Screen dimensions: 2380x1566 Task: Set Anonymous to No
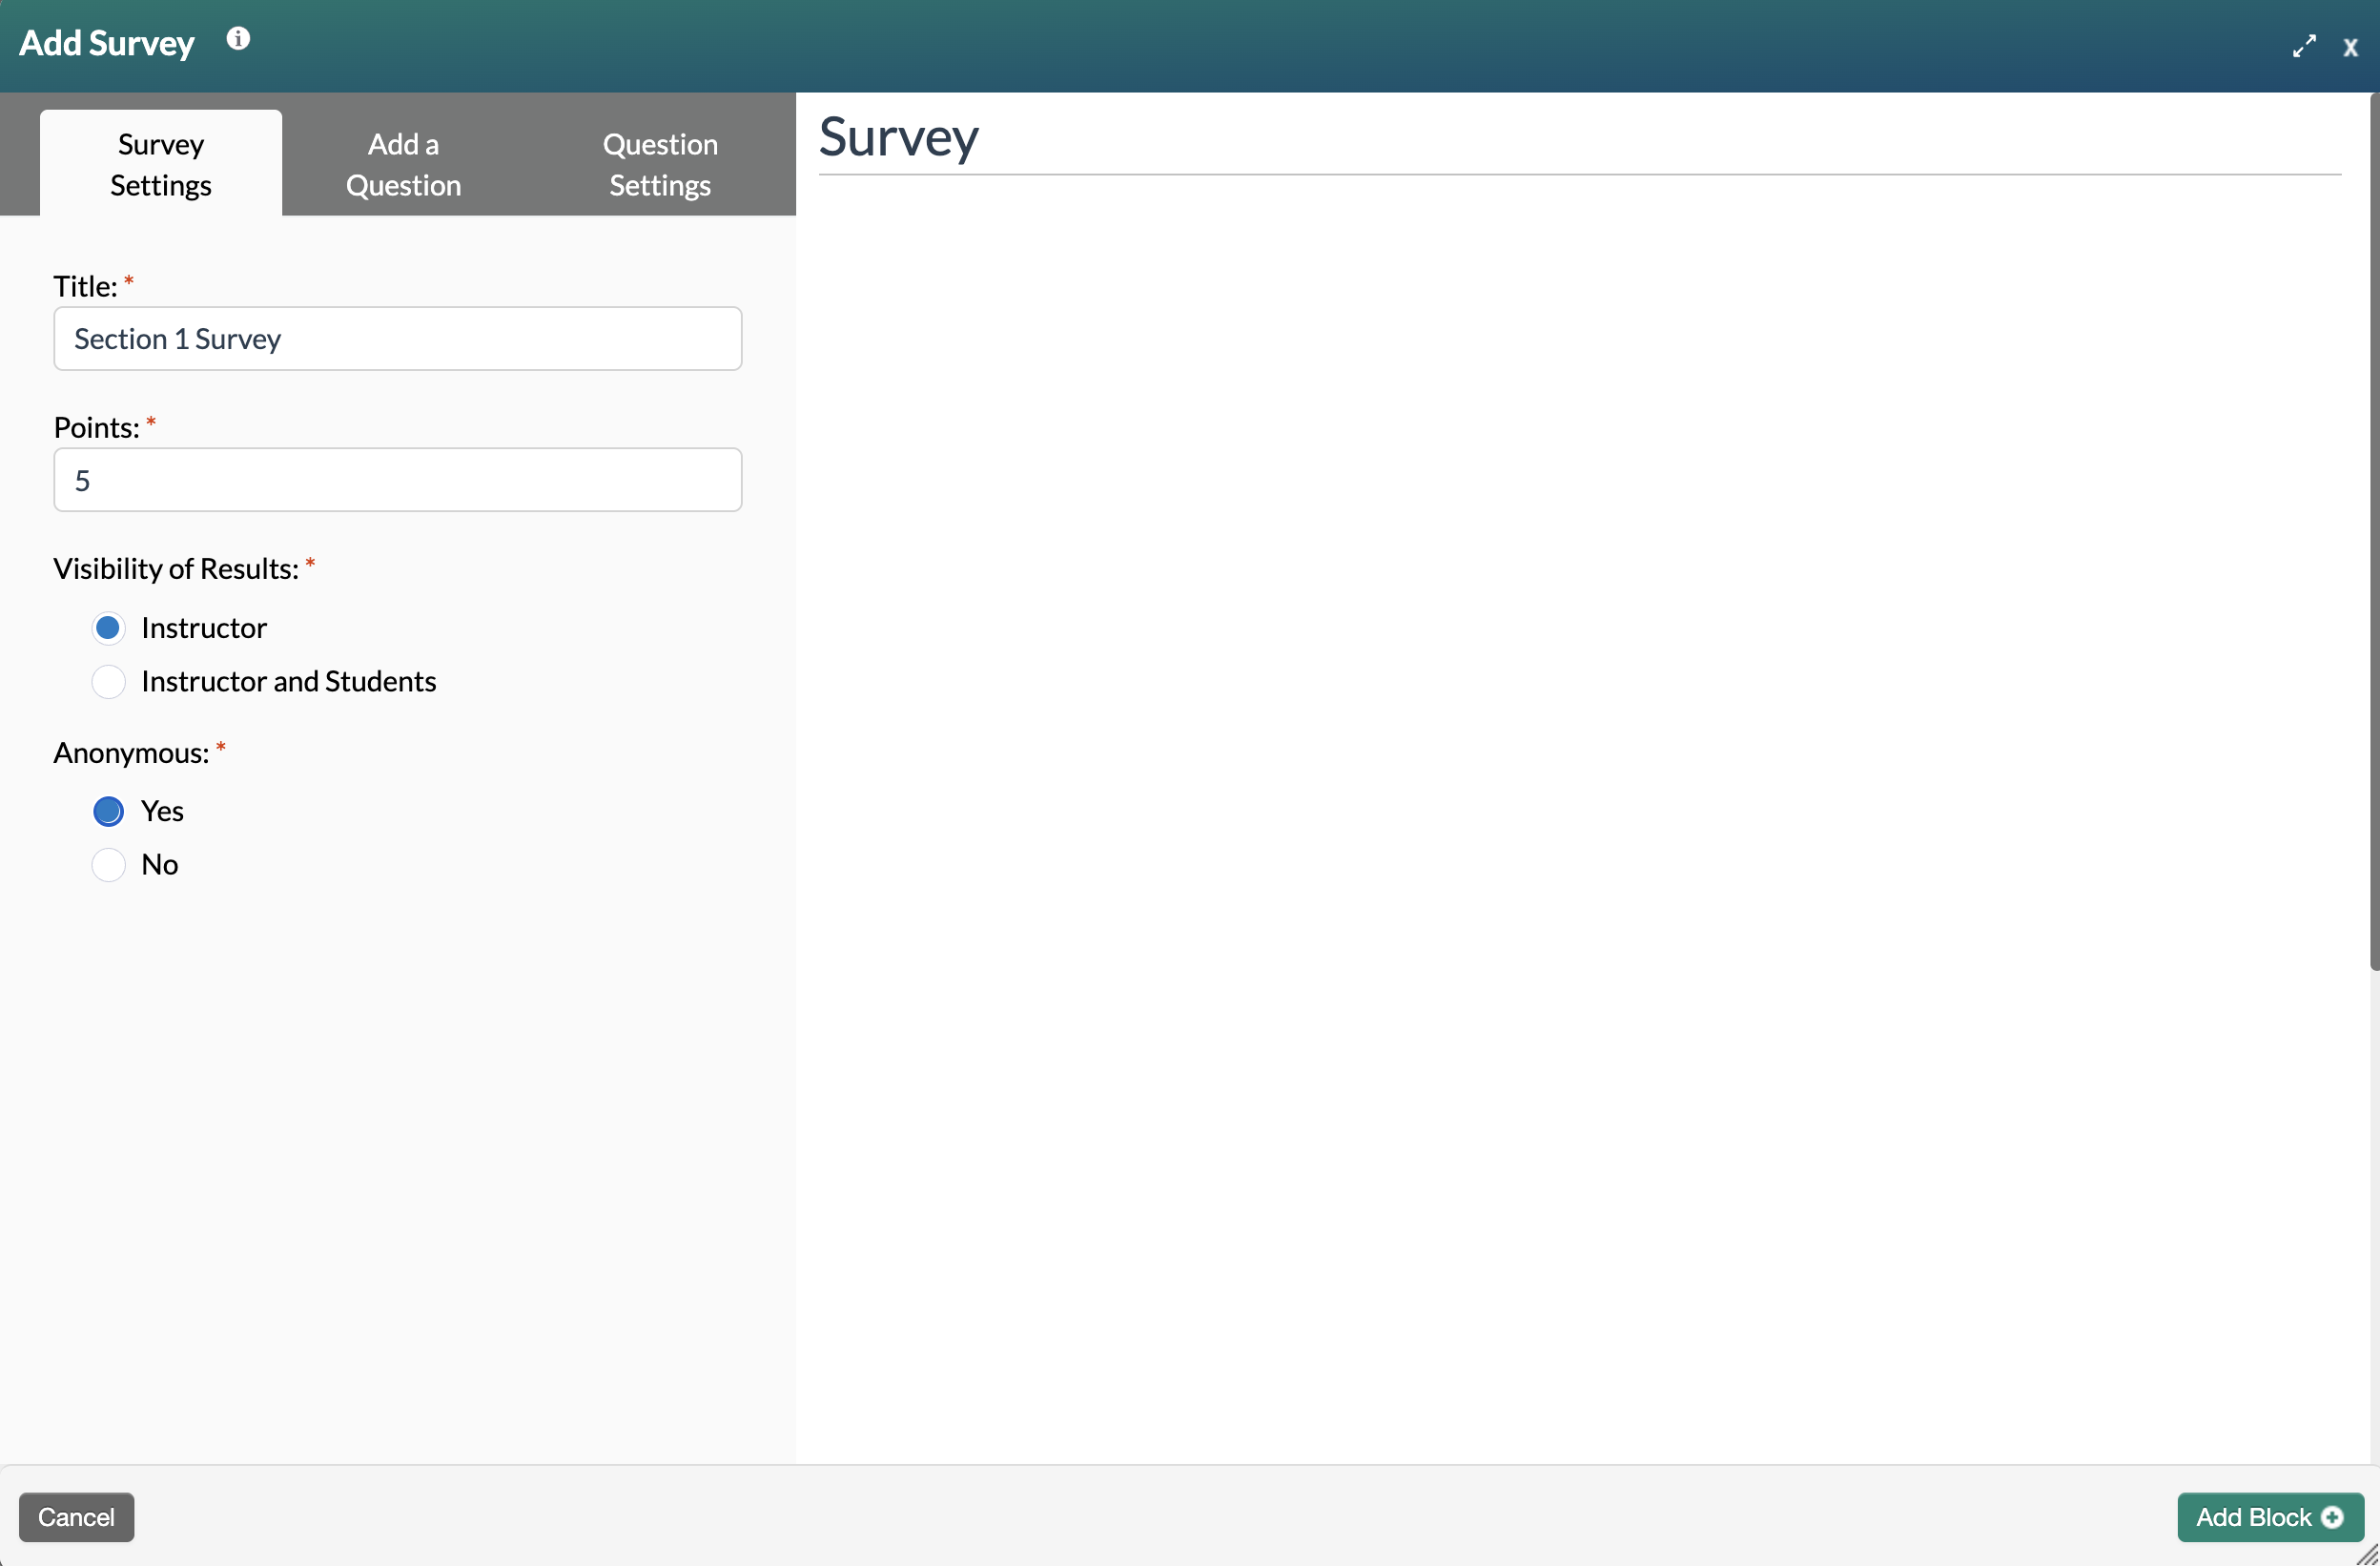pos(108,865)
